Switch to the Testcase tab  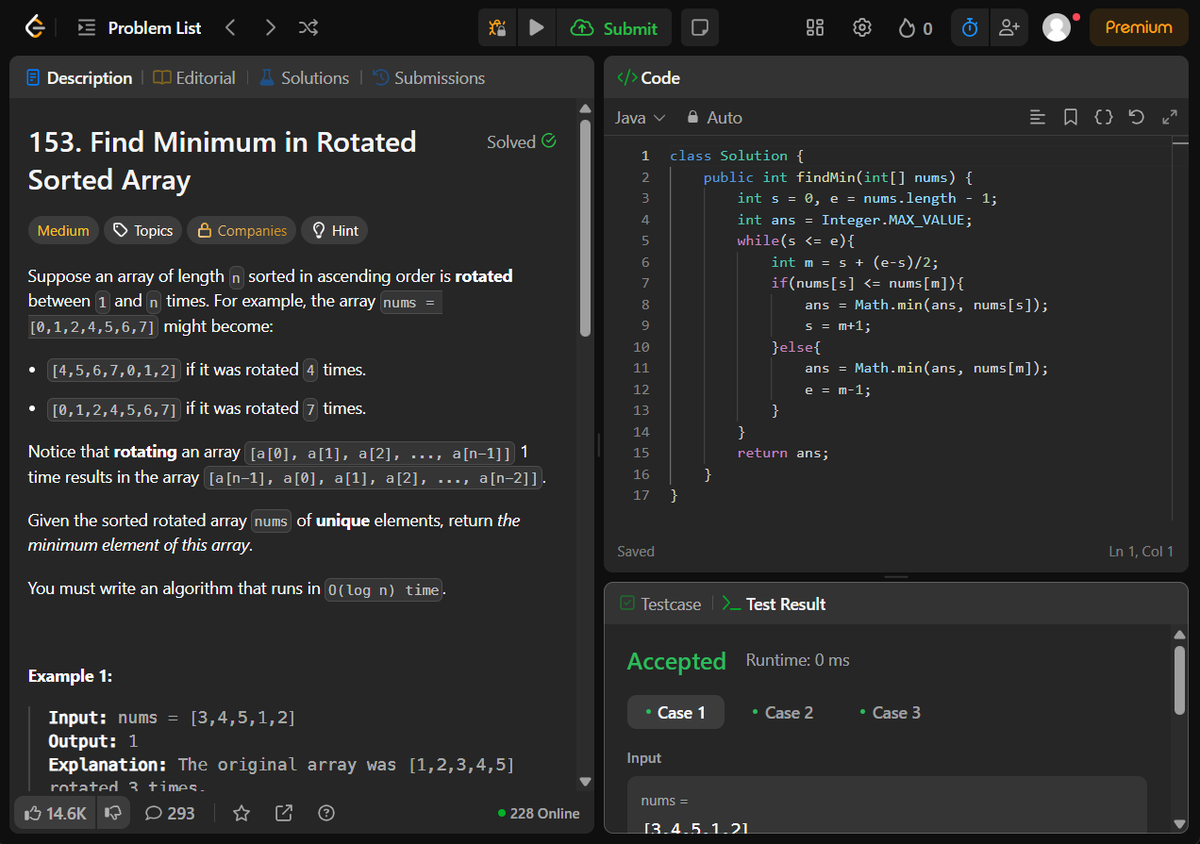pyautogui.click(x=660, y=604)
